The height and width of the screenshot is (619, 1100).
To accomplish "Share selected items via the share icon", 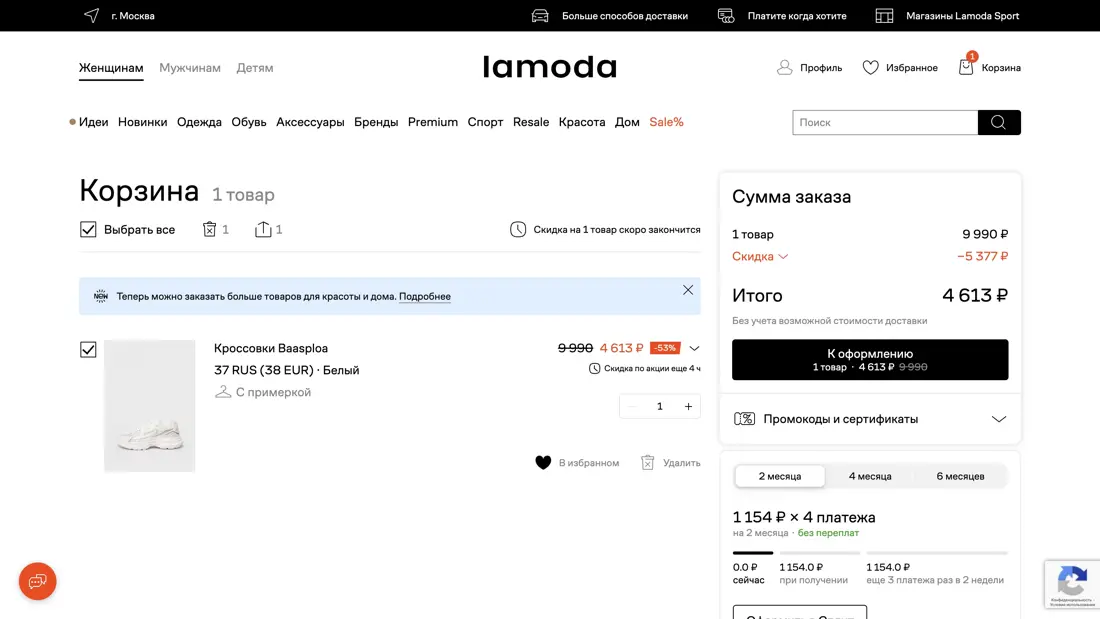I will [x=261, y=229].
